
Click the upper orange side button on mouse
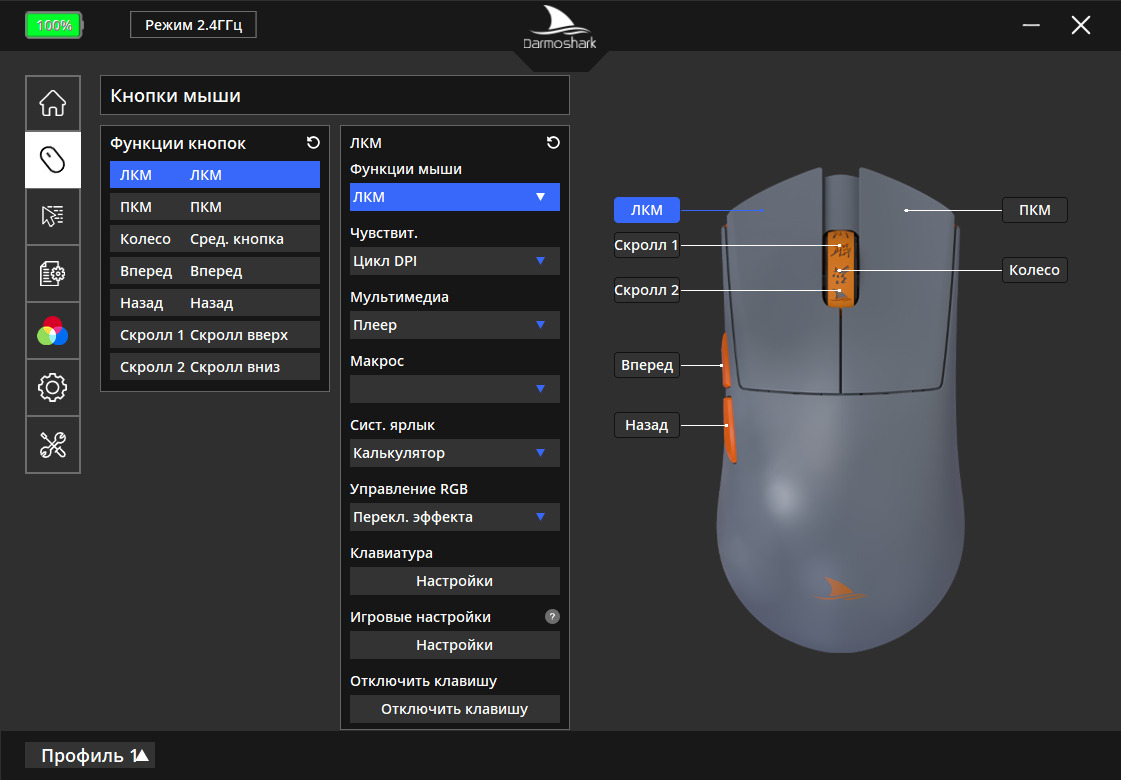[725, 360]
